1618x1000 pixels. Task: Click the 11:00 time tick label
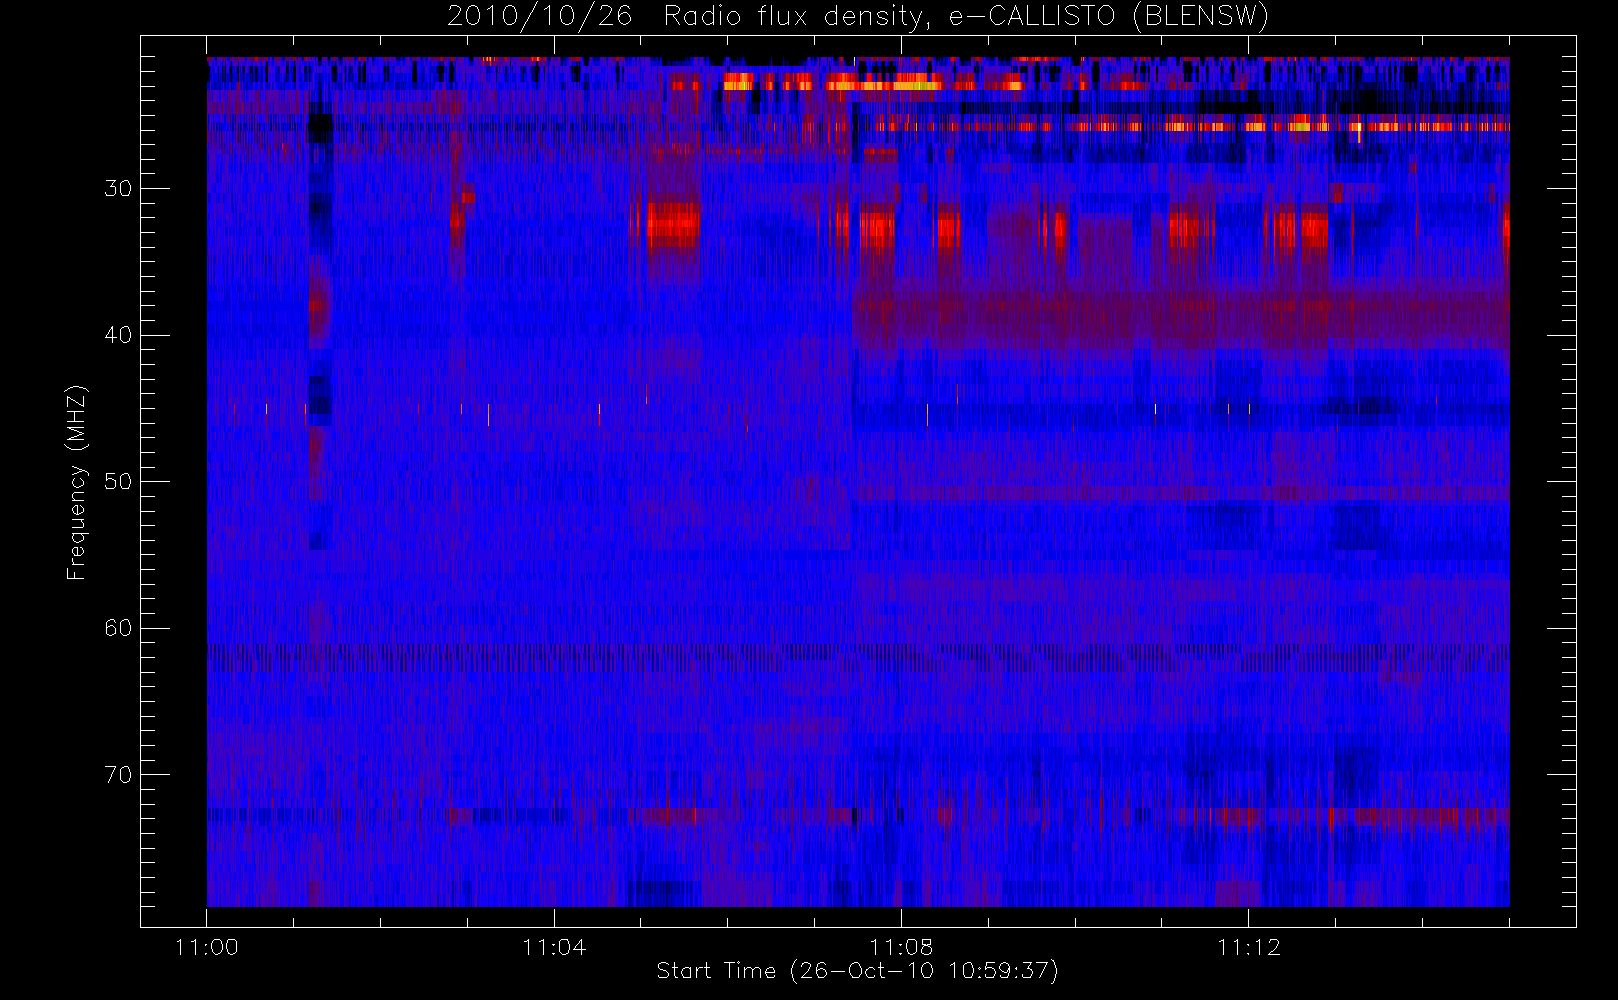pos(206,947)
